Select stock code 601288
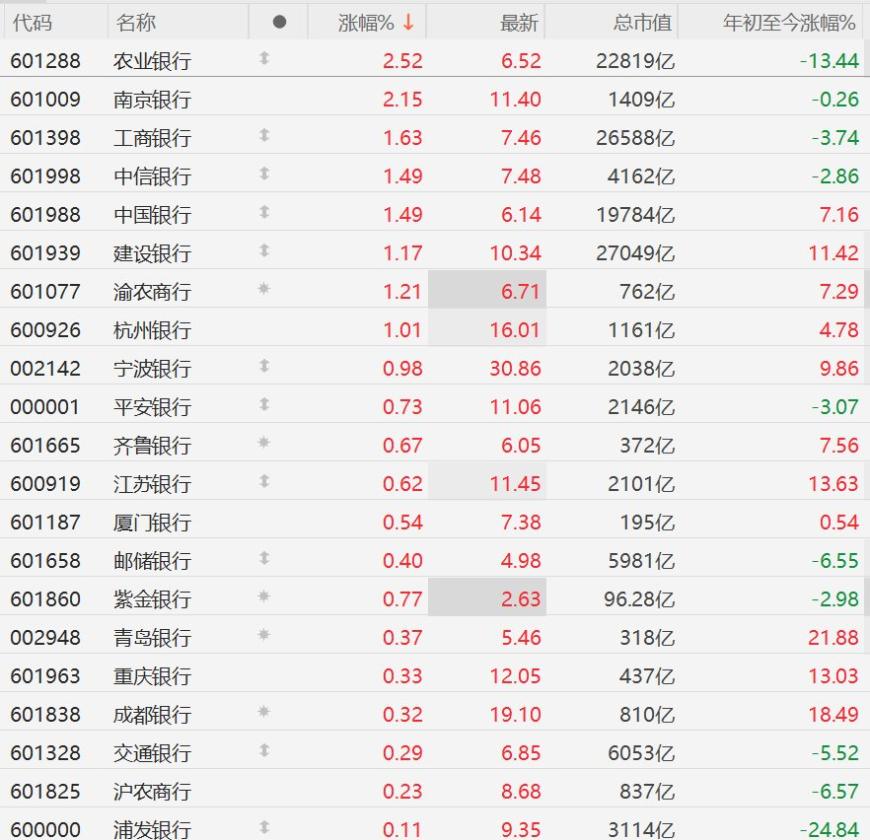The width and height of the screenshot is (870, 840). 45,60
